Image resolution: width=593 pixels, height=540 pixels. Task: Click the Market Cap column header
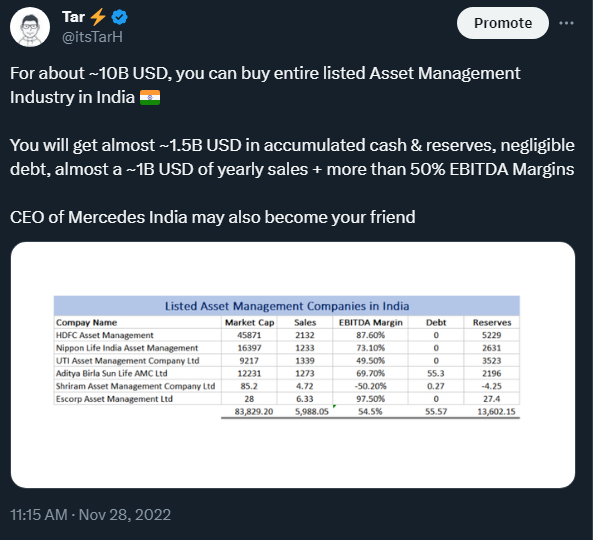[249, 323]
